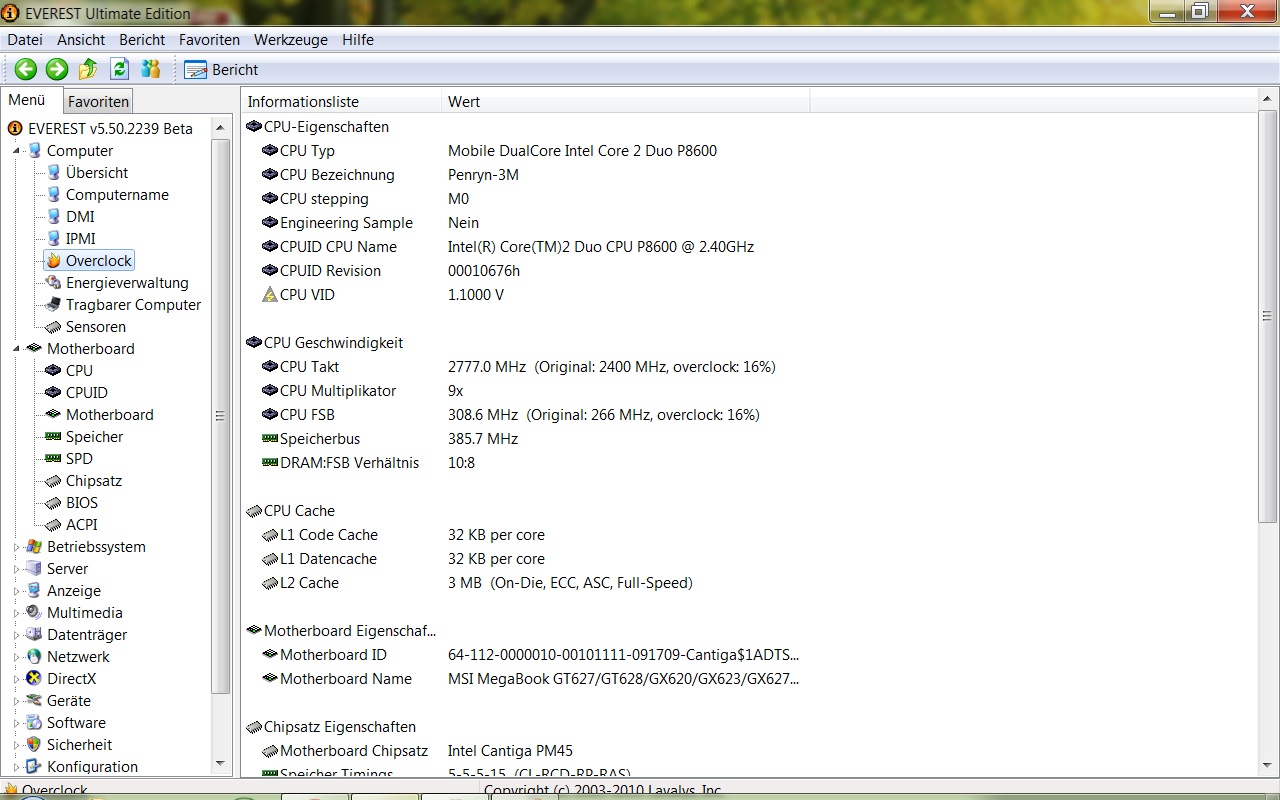Expand the Server tree node
The height and width of the screenshot is (800, 1280).
17,569
